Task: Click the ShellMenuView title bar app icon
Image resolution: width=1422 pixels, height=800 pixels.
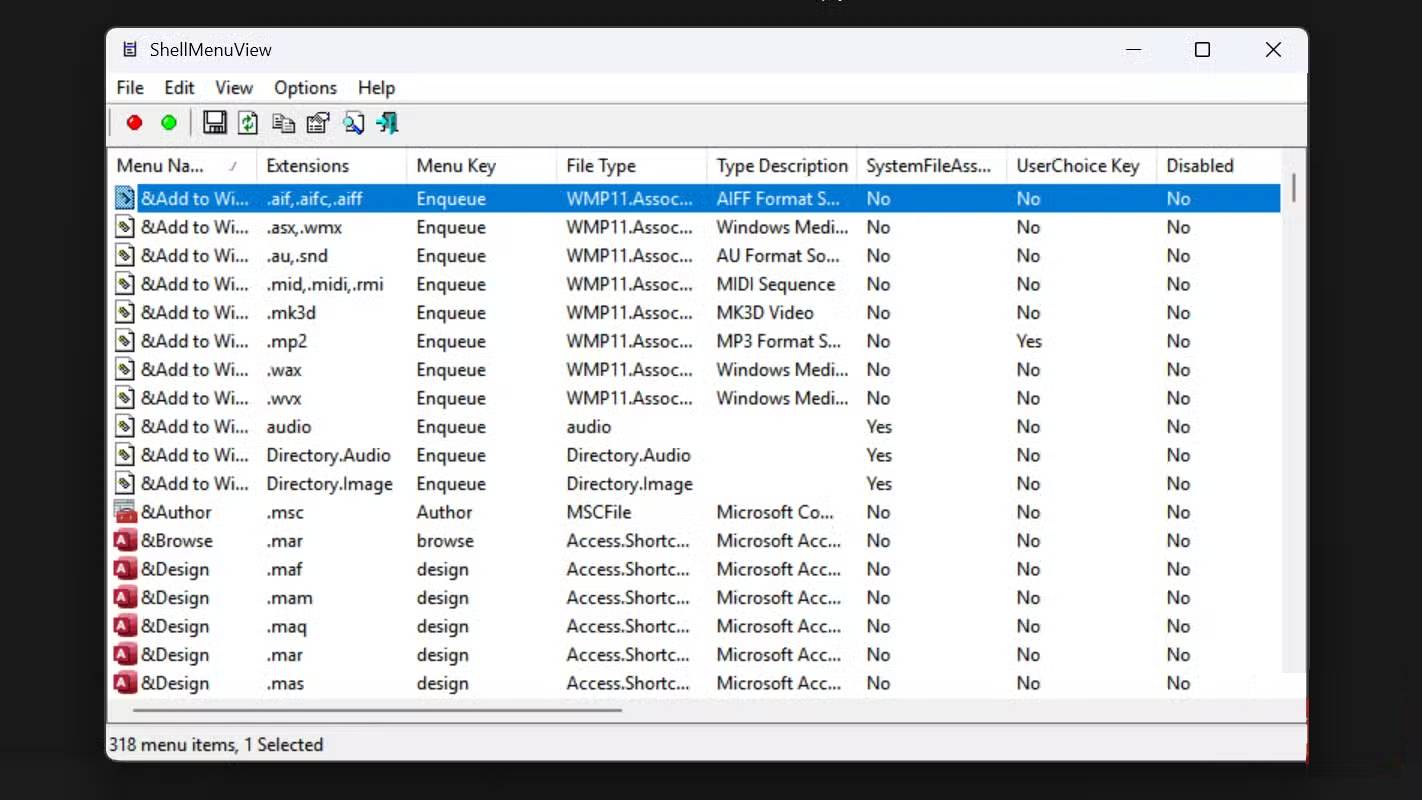Action: point(130,49)
